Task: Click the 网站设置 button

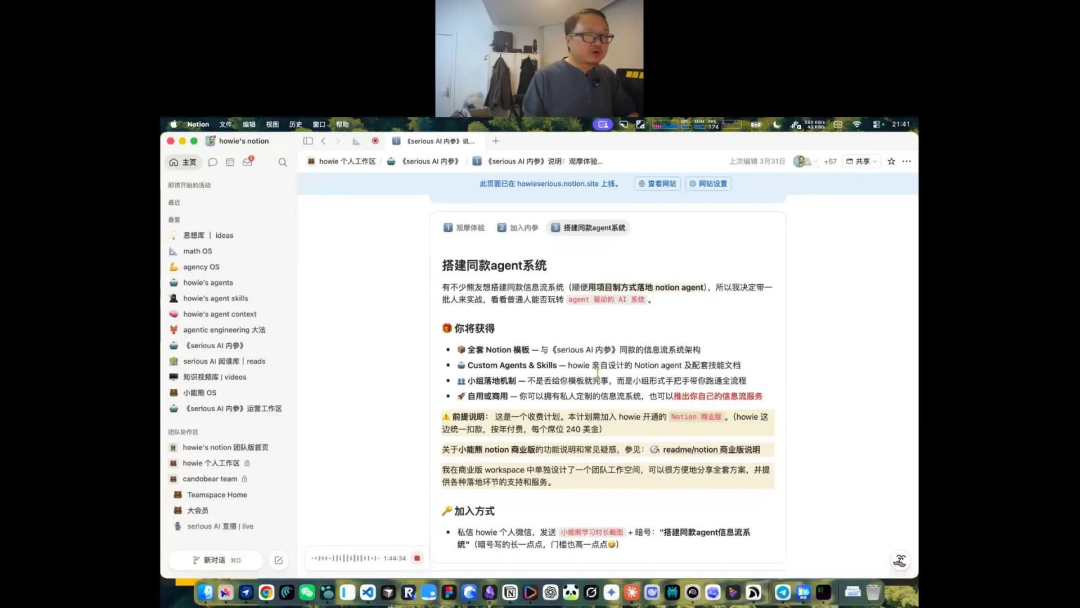Action: click(708, 184)
